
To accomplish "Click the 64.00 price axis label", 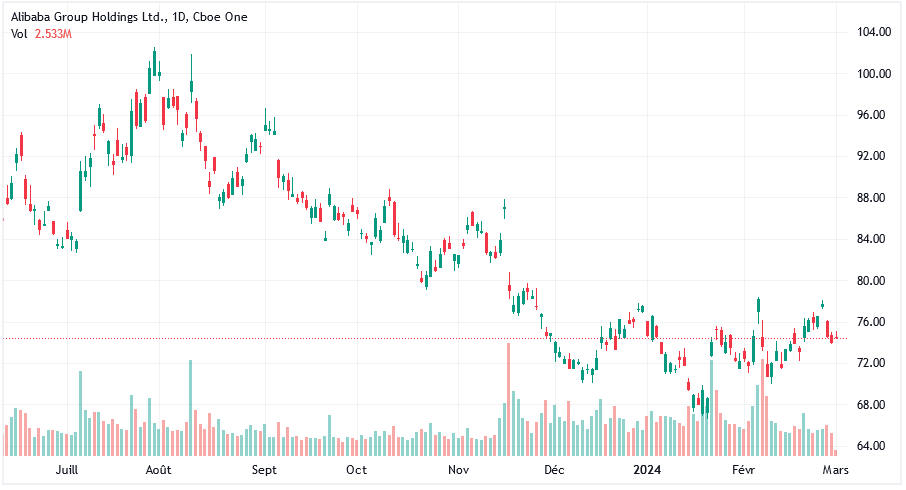I will click(x=875, y=446).
